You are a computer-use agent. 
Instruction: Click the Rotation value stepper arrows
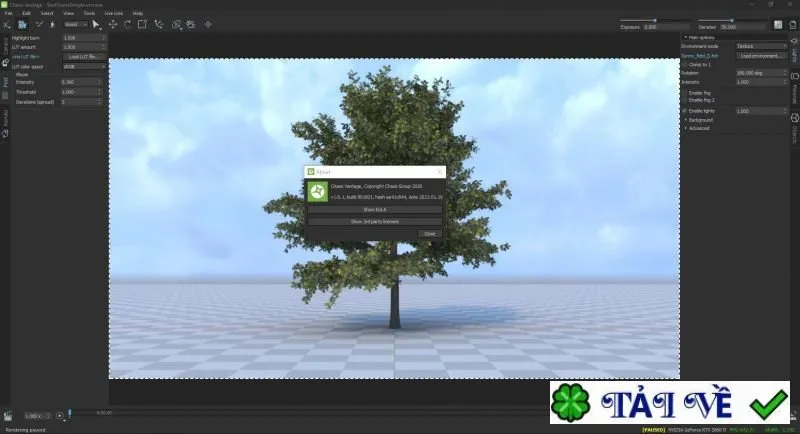(x=785, y=73)
